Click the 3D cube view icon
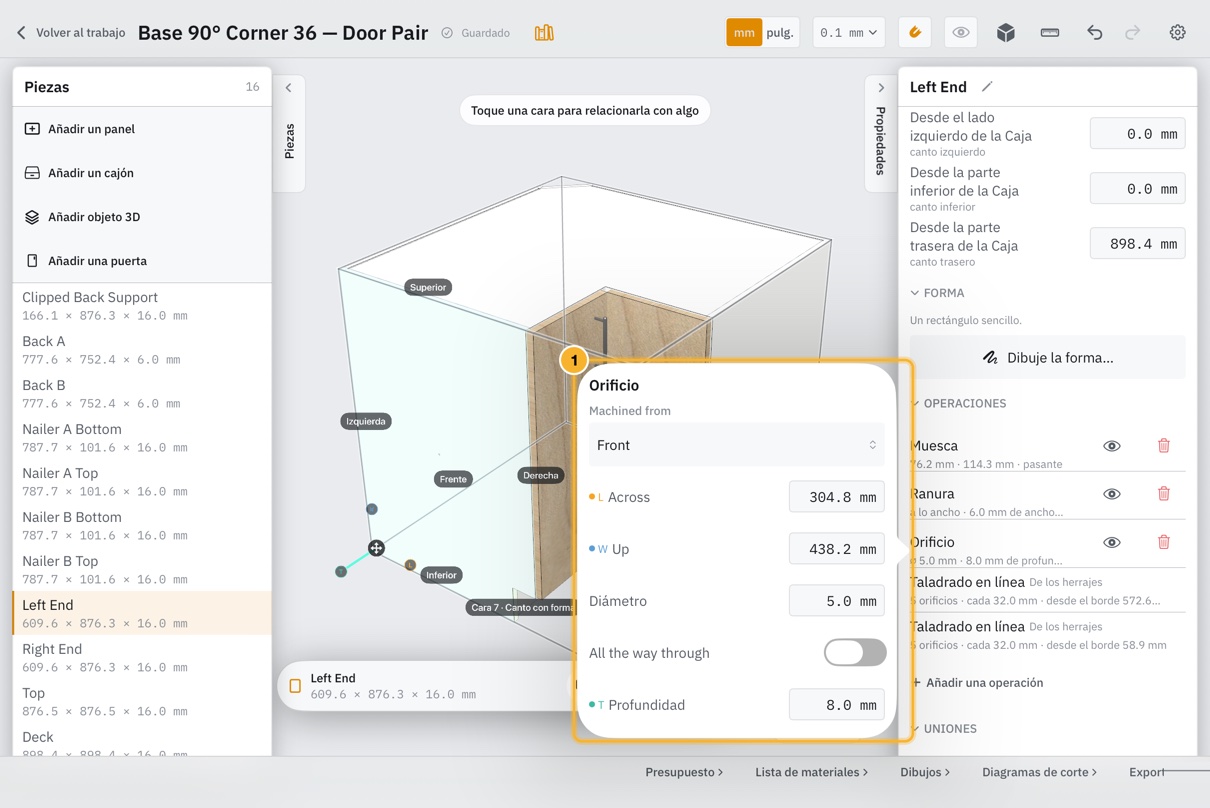Image resolution: width=1210 pixels, height=808 pixels. click(1006, 33)
